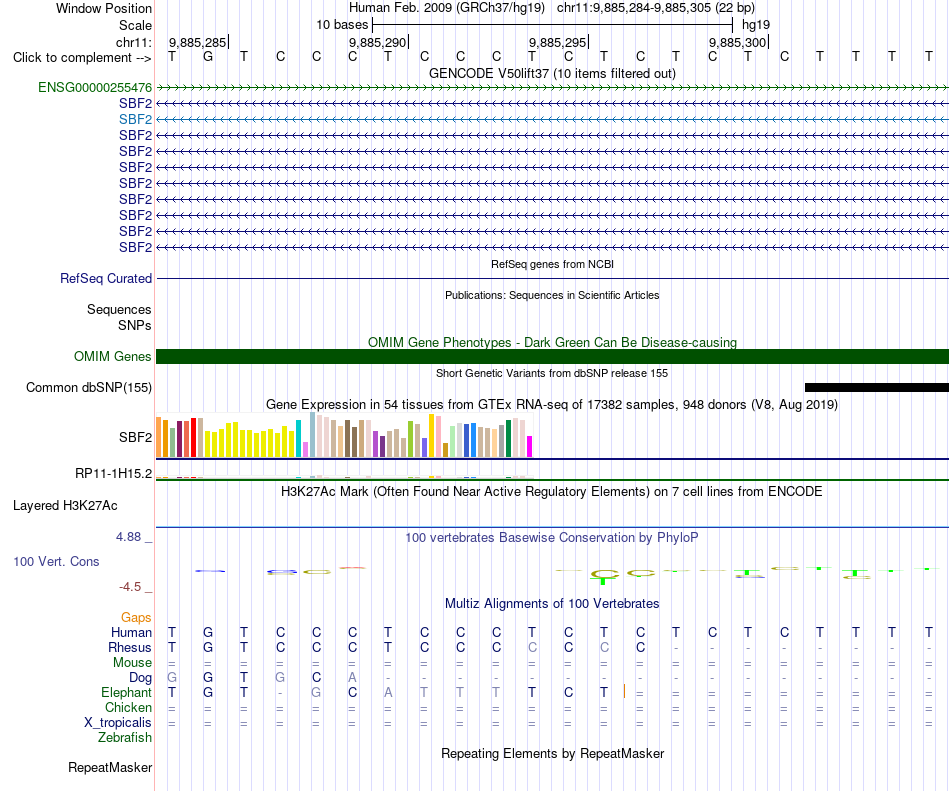This screenshot has height=791, width=950.
Task: Click the '4.88 _' upper PhyloP scale value
Action: coord(133,537)
